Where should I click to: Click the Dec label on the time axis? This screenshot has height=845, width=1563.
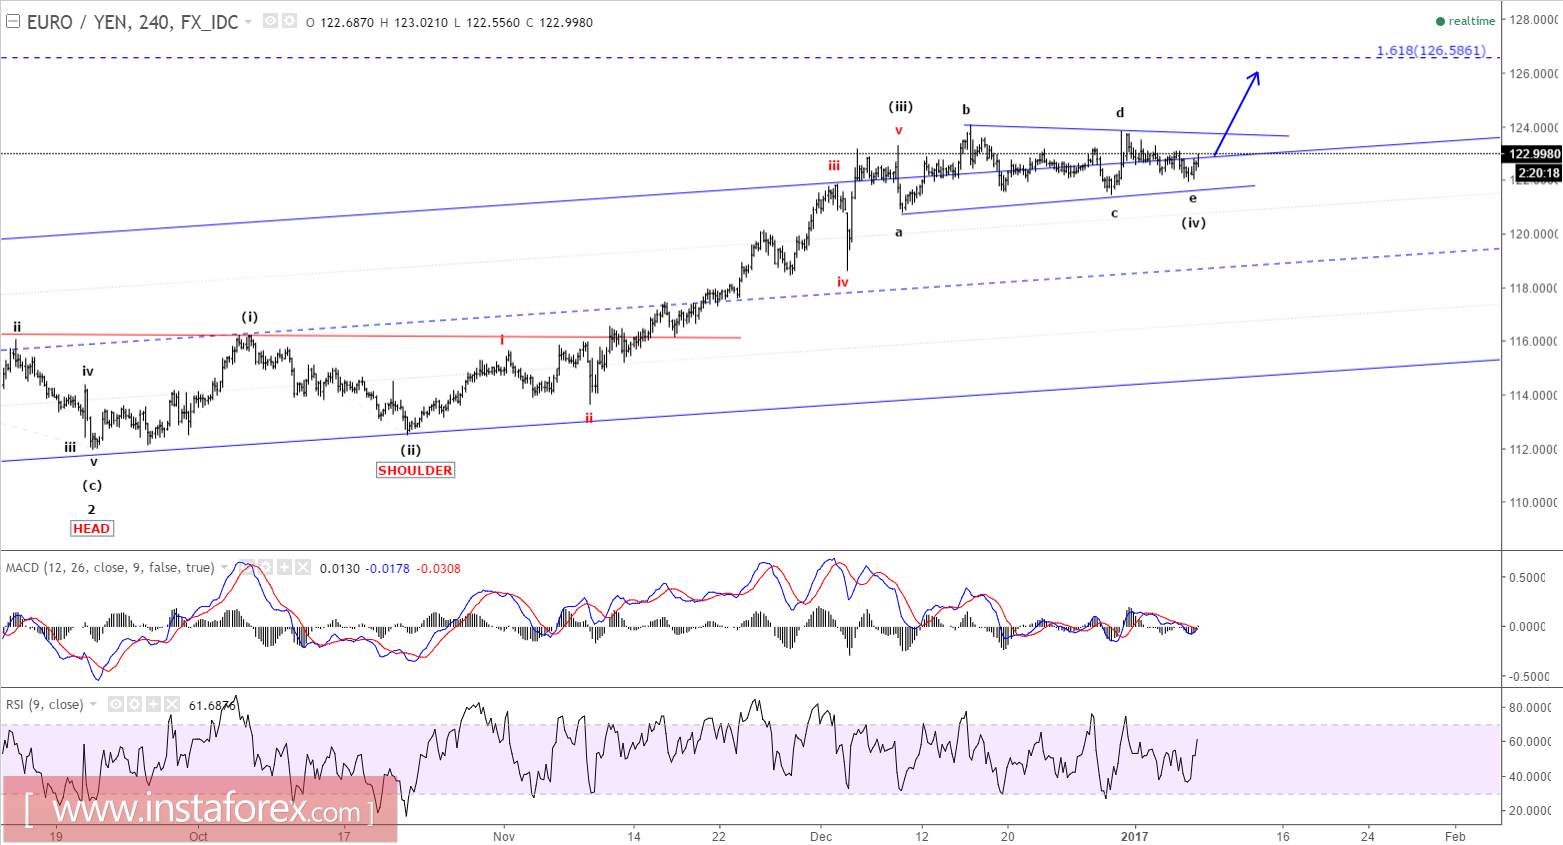821,835
